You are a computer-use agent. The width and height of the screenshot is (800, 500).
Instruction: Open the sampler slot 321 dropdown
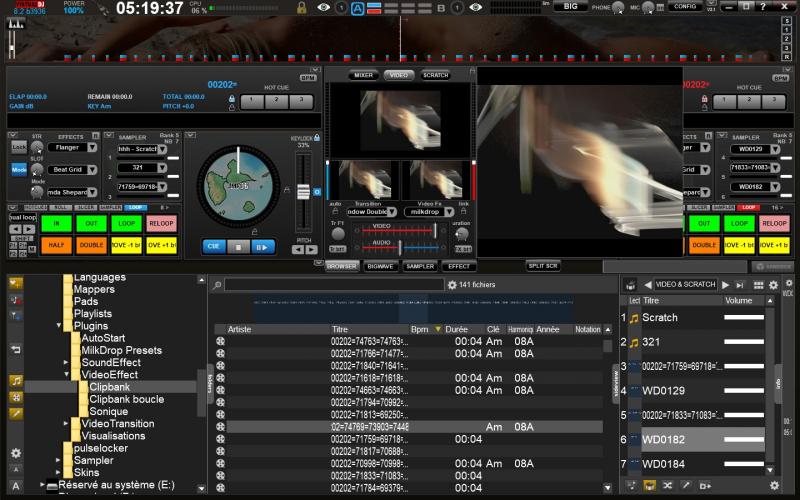(x=162, y=168)
